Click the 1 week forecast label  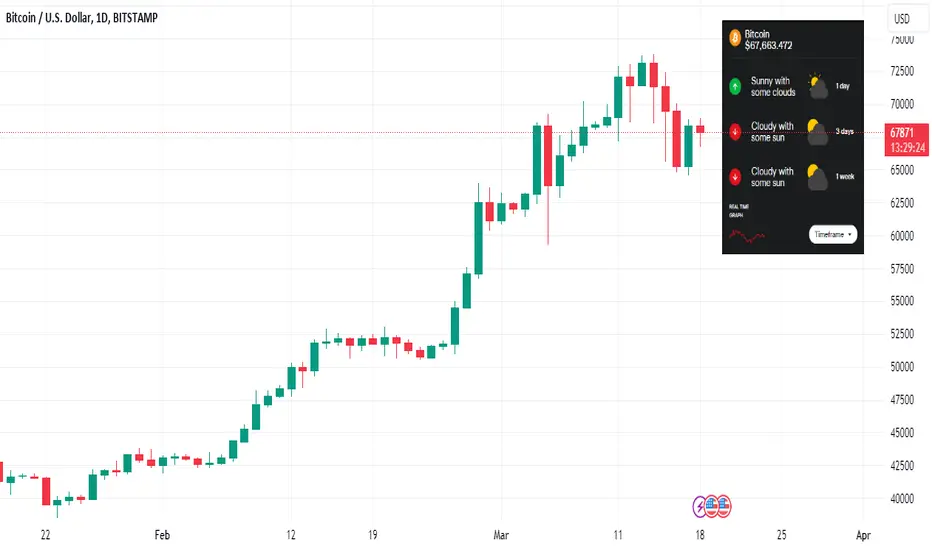coord(845,177)
